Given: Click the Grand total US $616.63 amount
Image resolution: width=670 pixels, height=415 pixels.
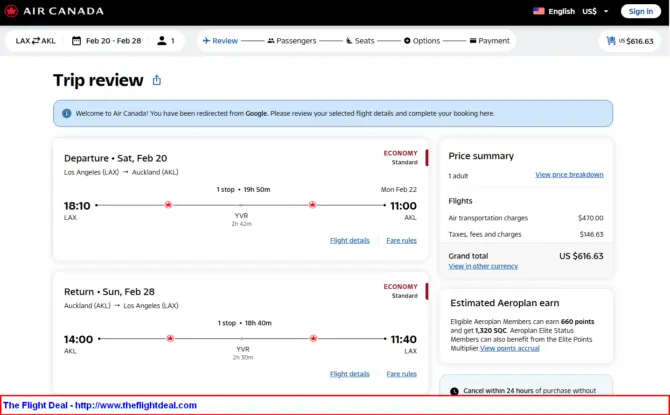Looking at the screenshot, I should tap(581, 256).
